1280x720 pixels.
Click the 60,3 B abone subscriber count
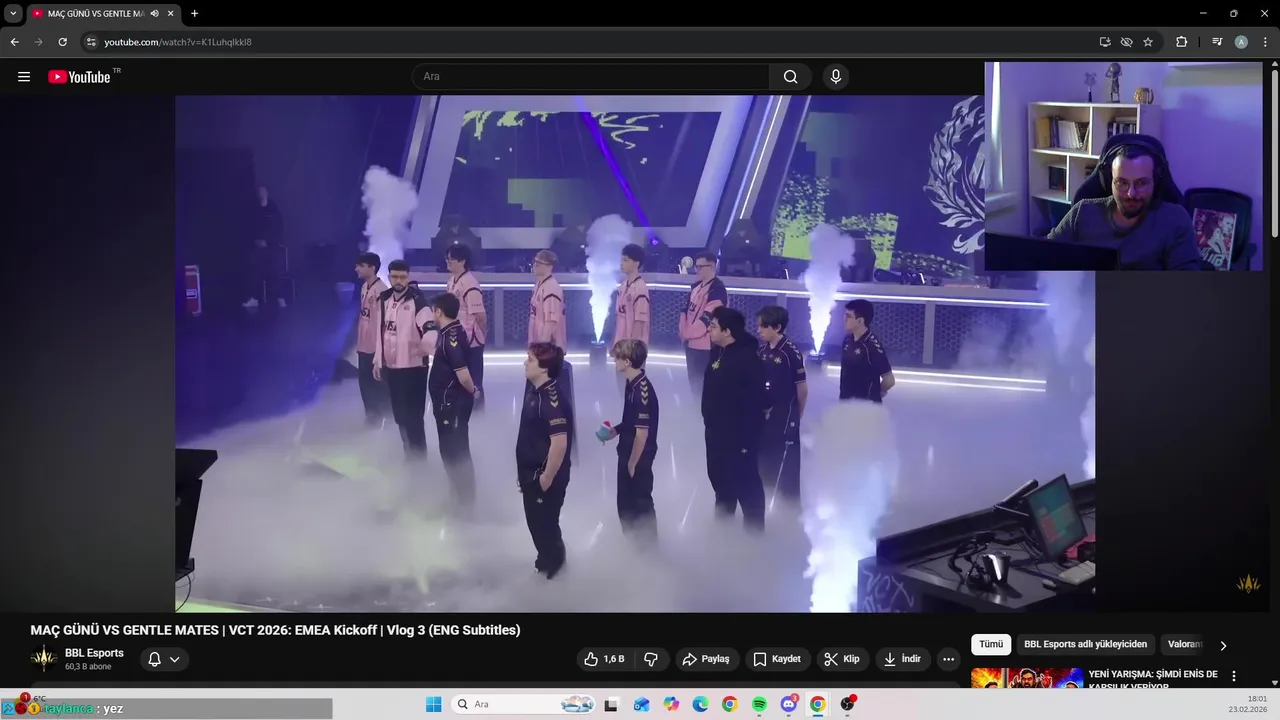[88, 667]
